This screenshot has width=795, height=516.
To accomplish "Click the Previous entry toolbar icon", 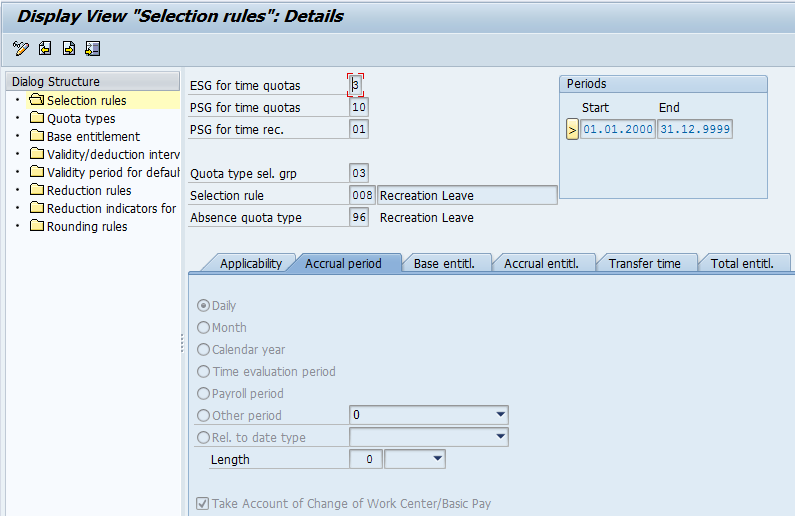I will point(45,48).
